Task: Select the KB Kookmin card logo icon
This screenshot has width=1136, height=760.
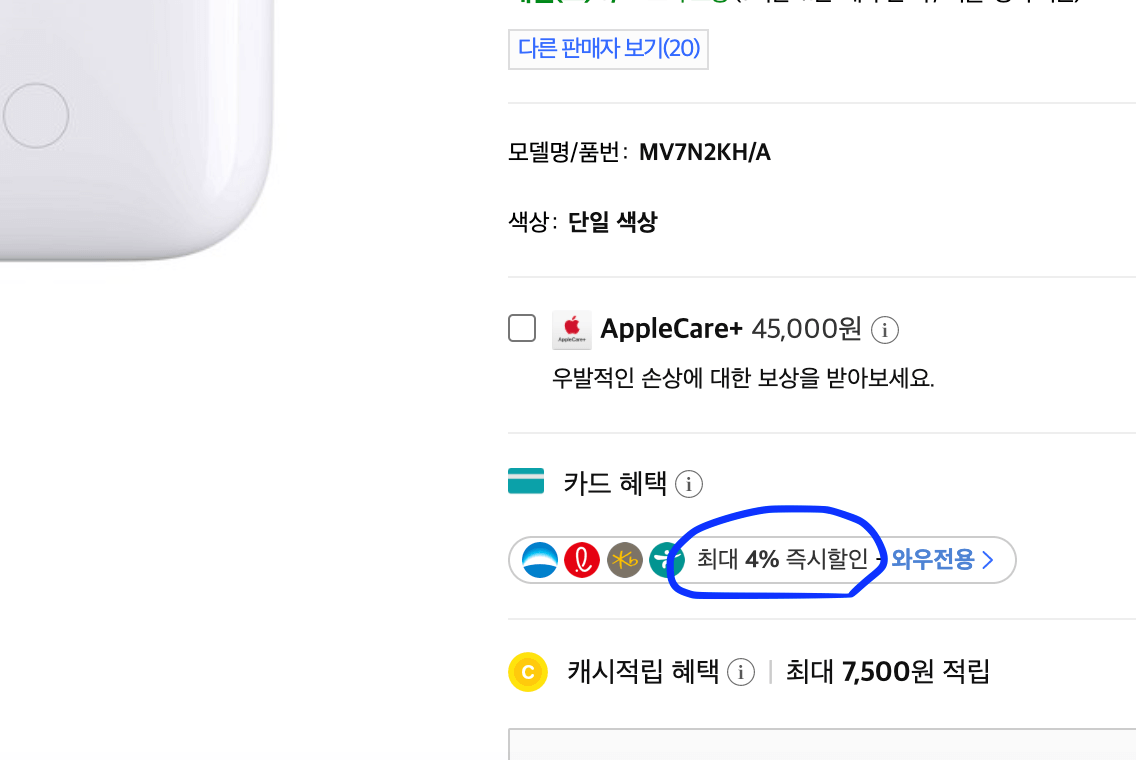Action: tap(623, 560)
